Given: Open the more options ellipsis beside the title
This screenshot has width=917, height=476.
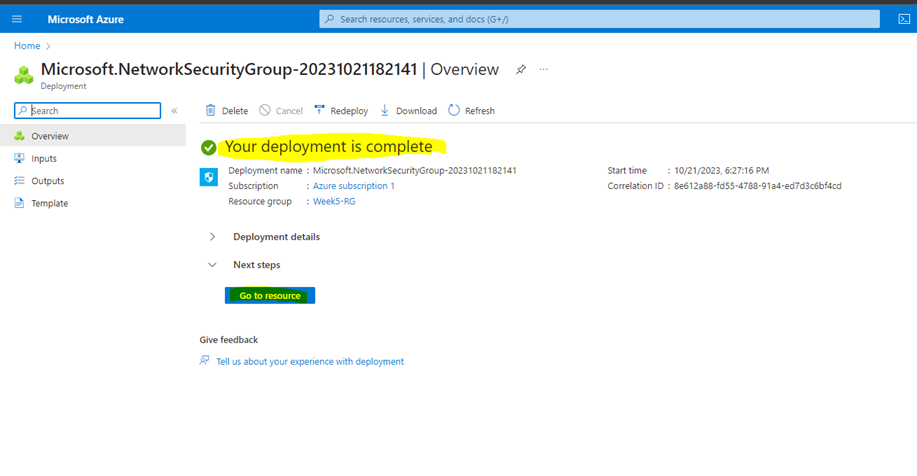Looking at the screenshot, I should click(544, 70).
